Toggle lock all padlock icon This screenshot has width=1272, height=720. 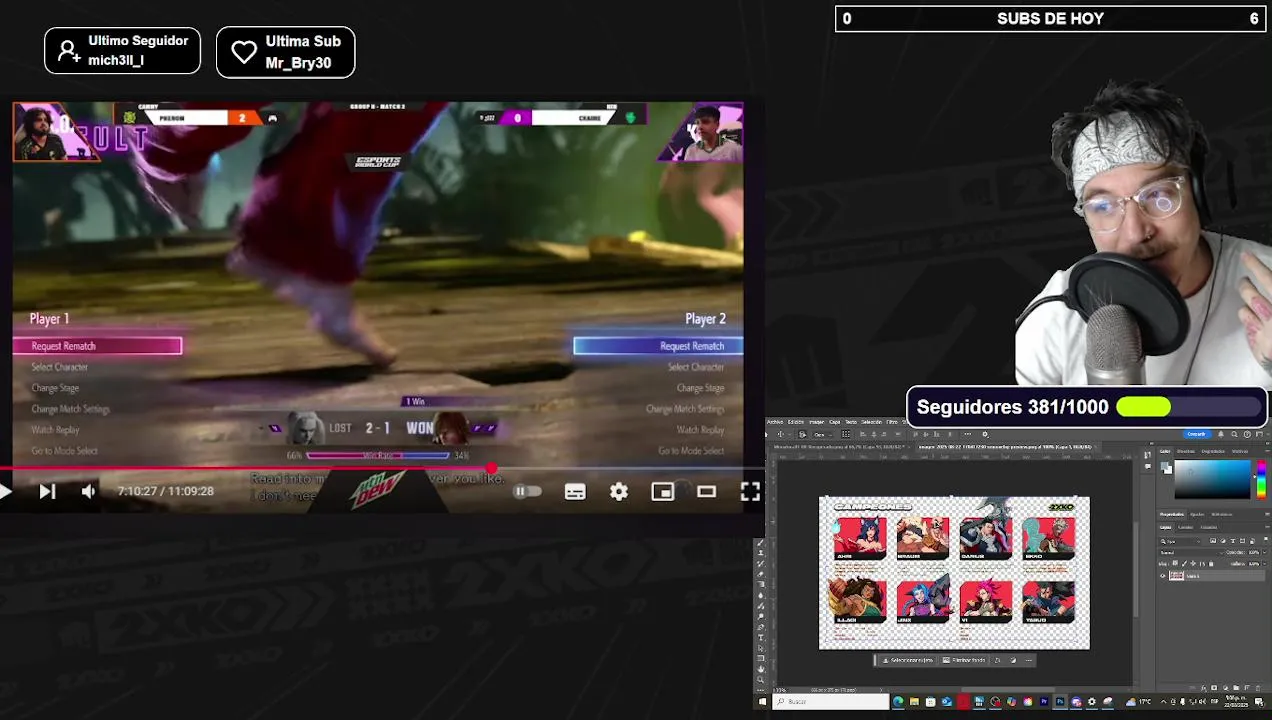pyautogui.click(x=1211, y=564)
